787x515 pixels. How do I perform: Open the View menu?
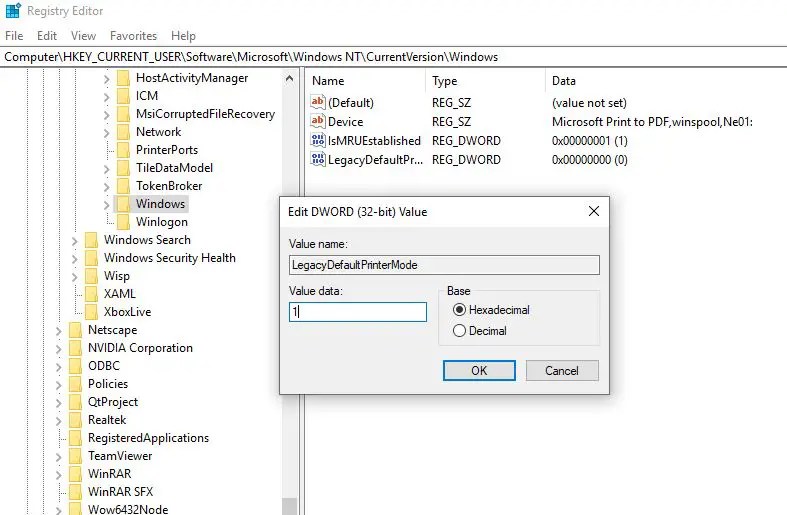pyautogui.click(x=83, y=36)
